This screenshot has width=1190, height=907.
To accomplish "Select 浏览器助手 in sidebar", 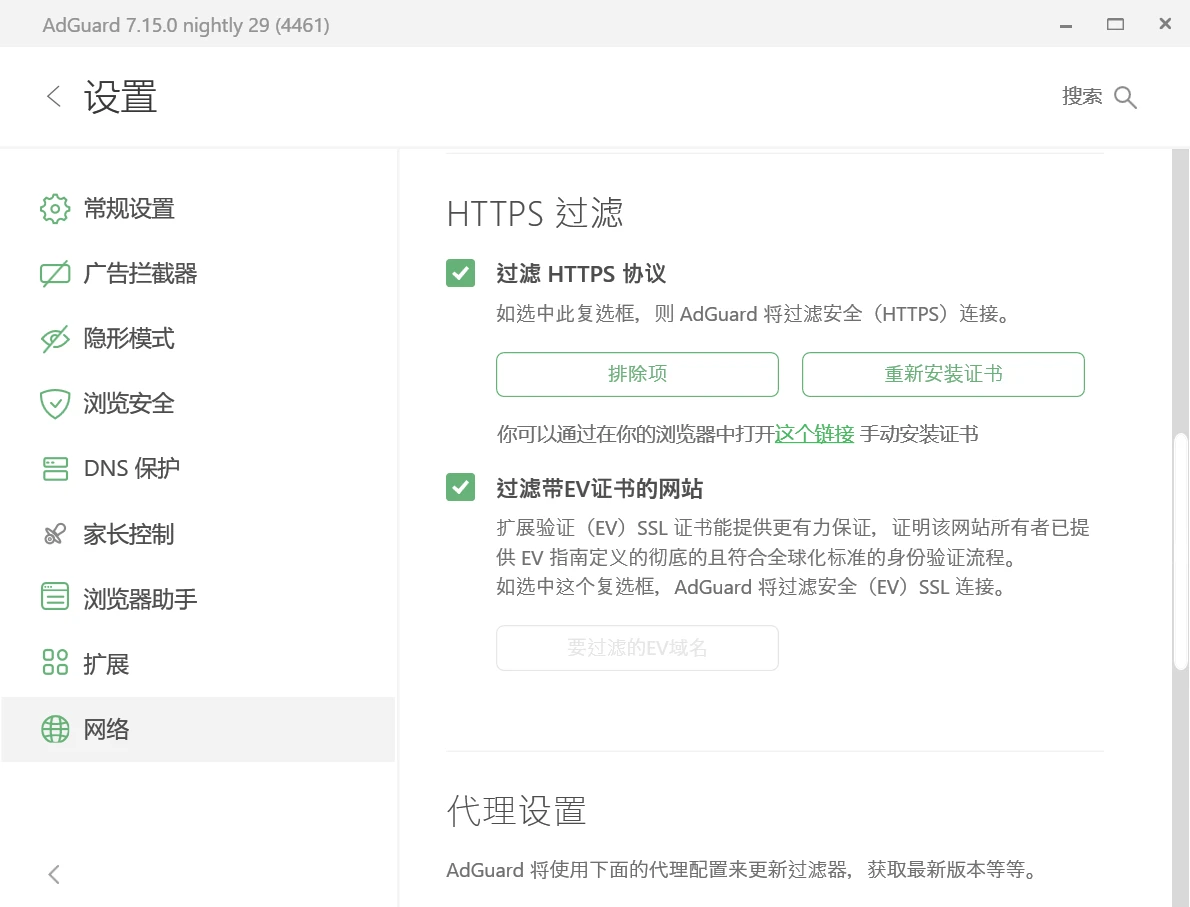I will 198,599.
